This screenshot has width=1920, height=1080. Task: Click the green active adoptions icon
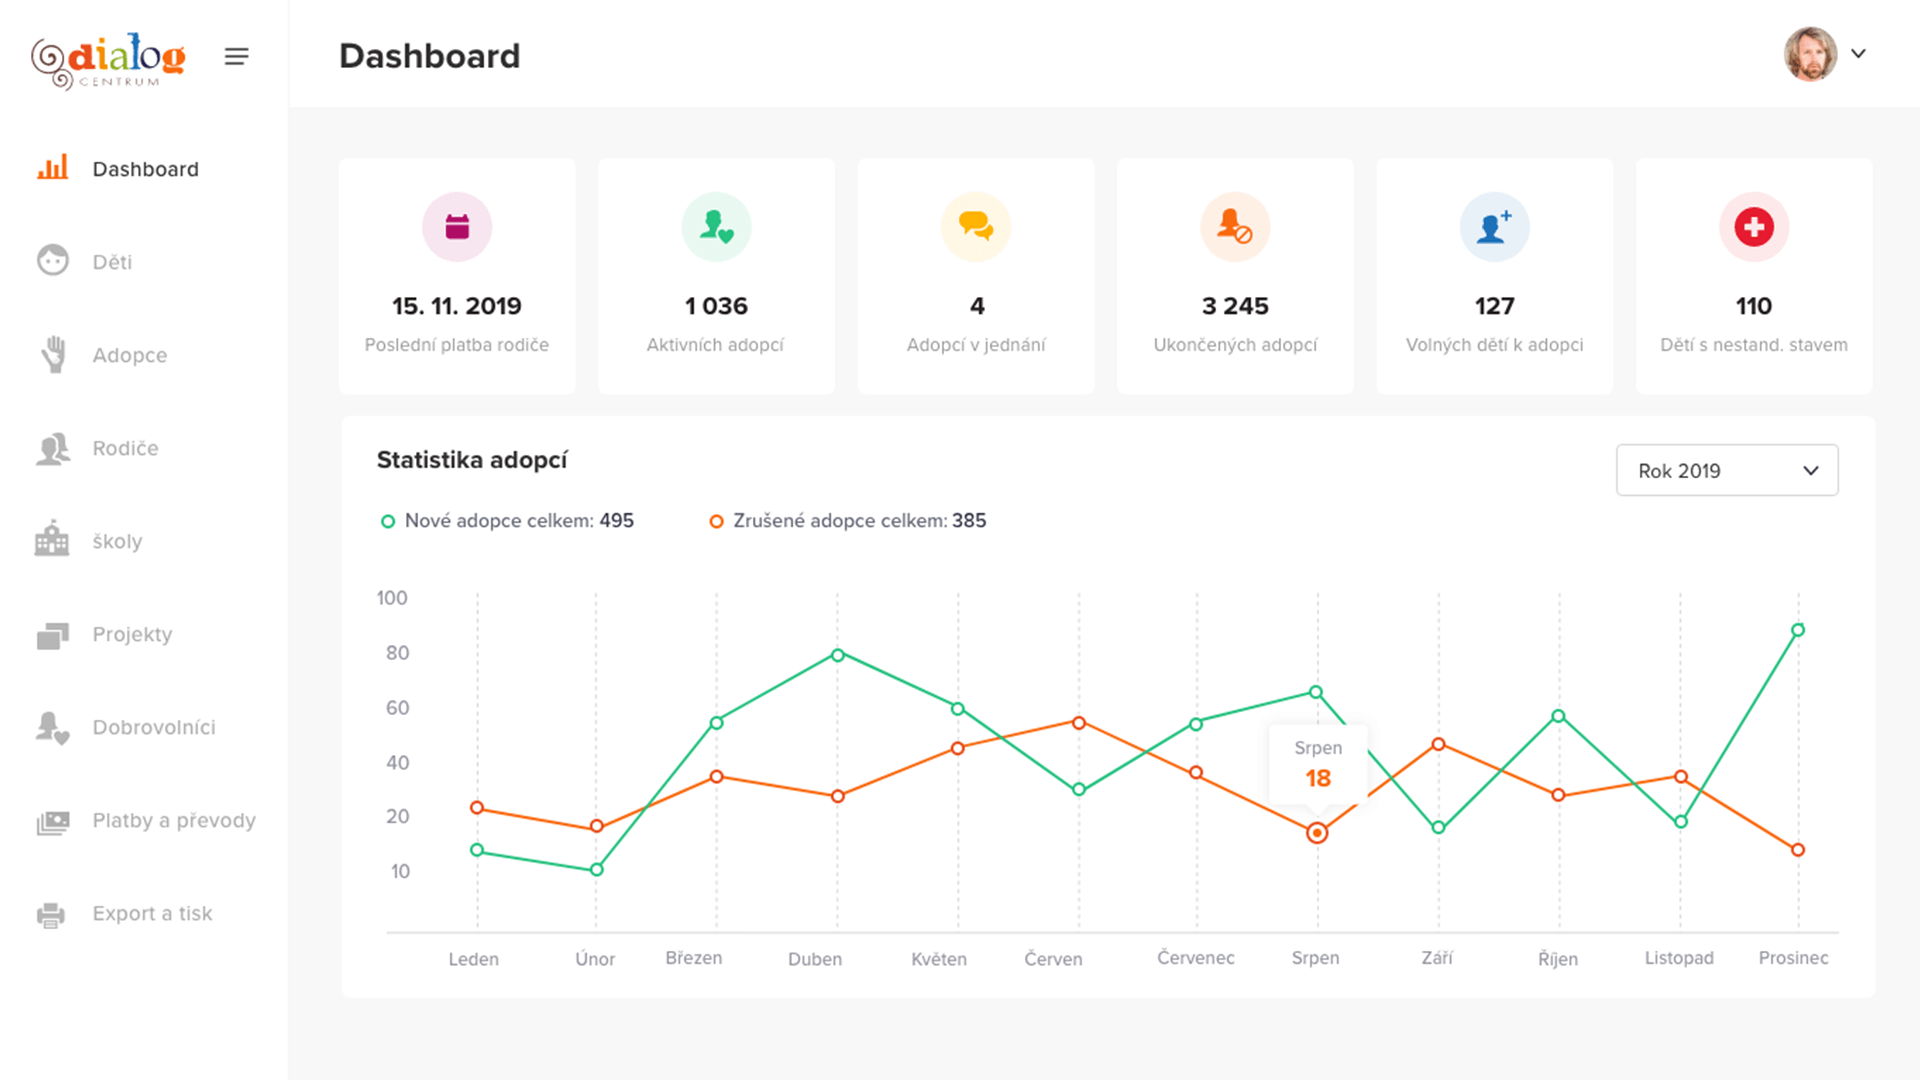point(716,227)
